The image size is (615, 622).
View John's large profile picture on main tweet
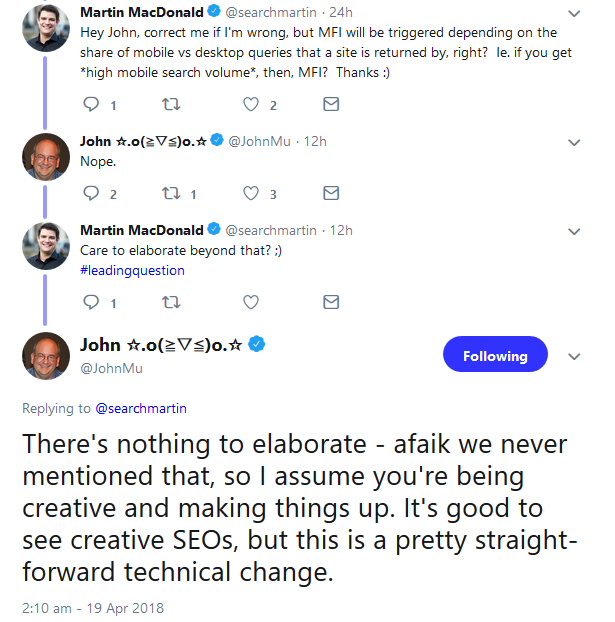pyautogui.click(x=46, y=355)
